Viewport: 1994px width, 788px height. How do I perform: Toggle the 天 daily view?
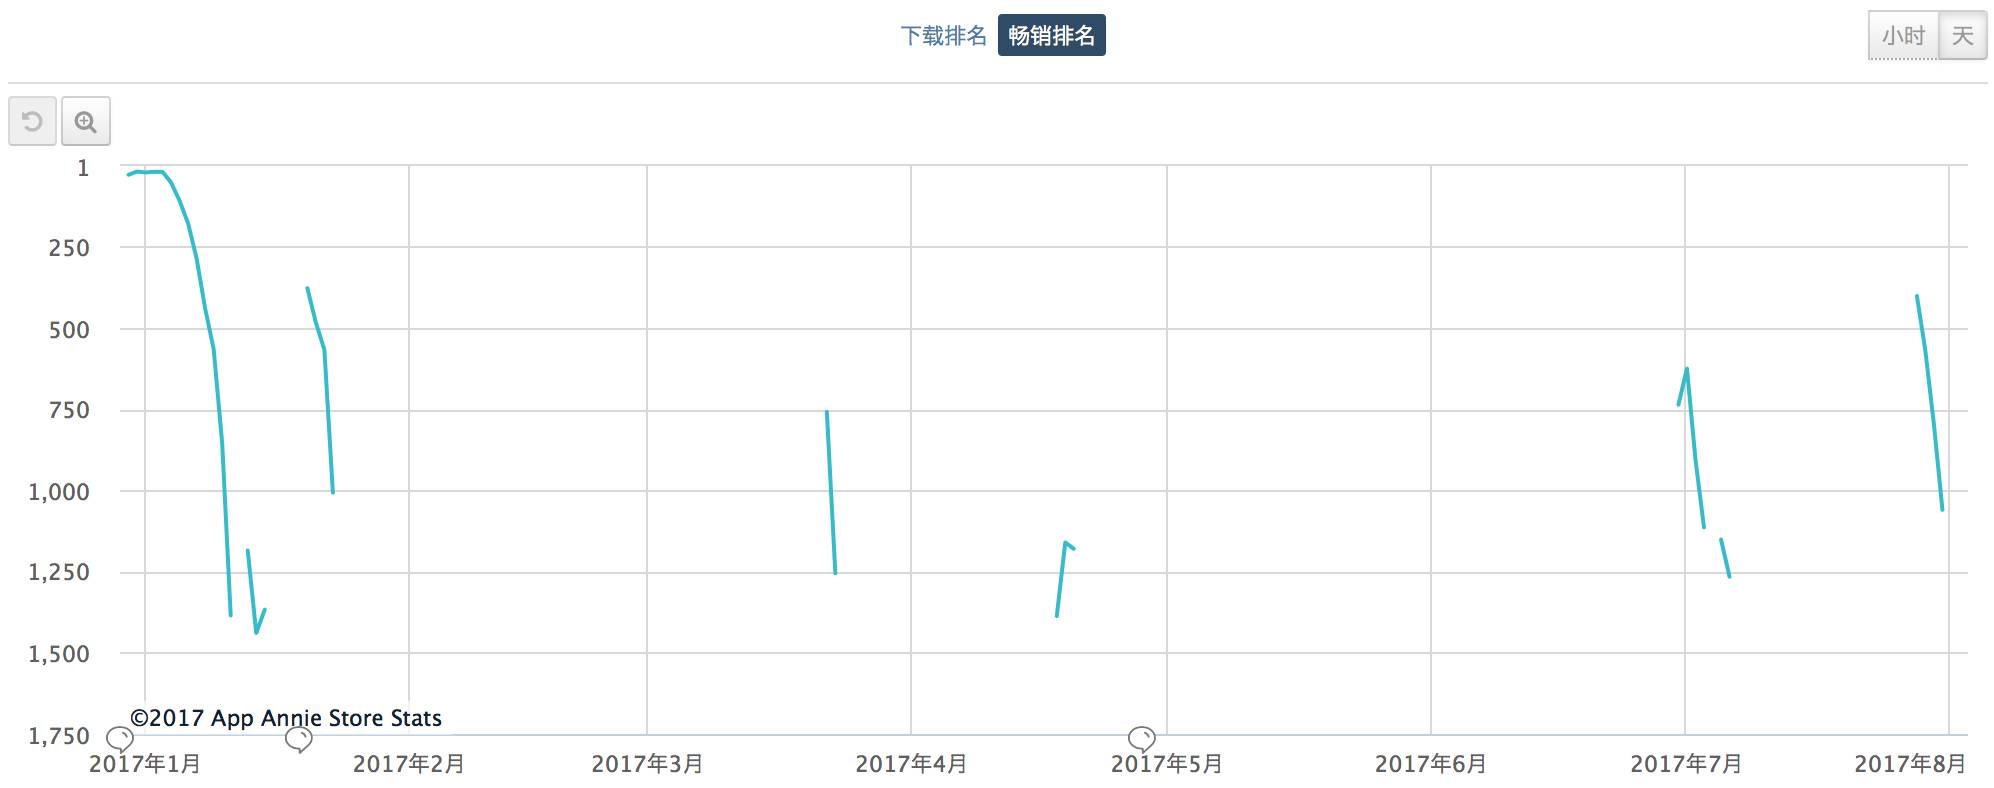tap(1962, 36)
